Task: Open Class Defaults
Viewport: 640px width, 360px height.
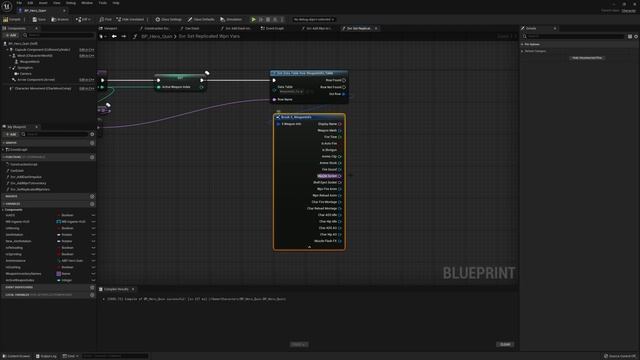Action: point(201,19)
